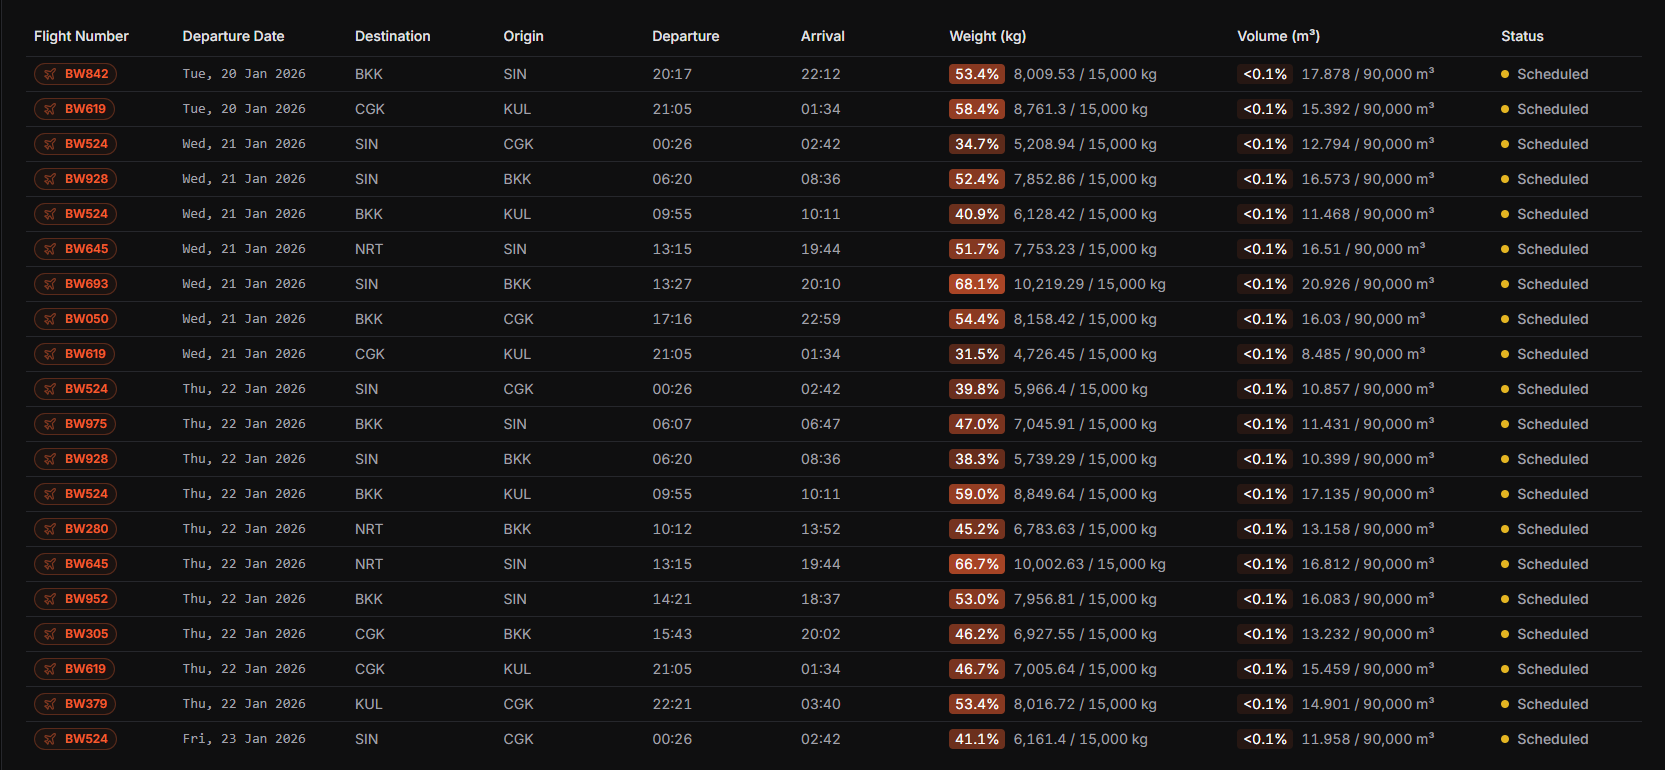
Task: Select volume text '14.901 / 90,000 m³'
Action: [x=1367, y=704]
